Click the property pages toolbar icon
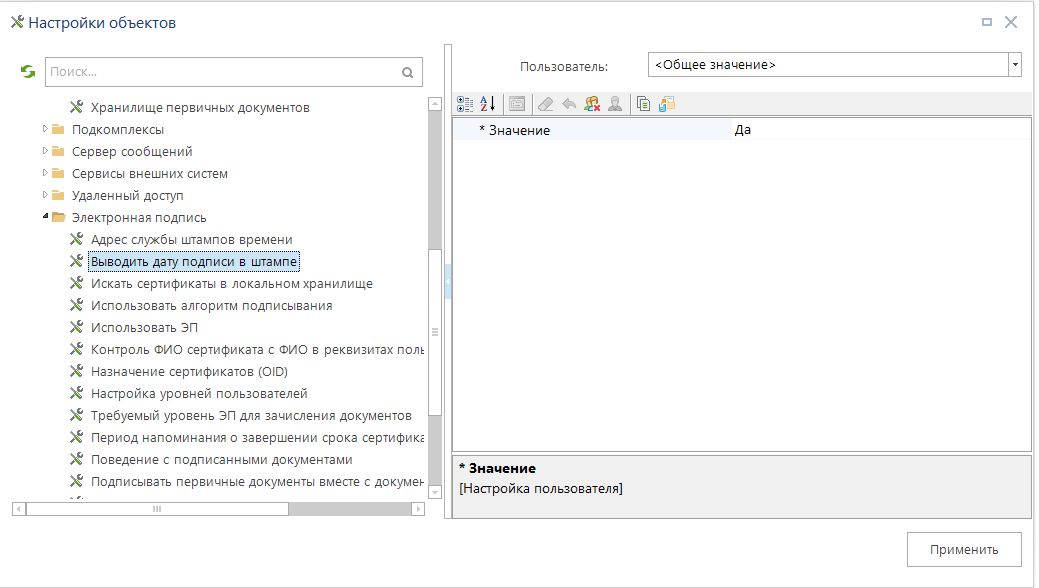Image resolution: width=1039 pixels, height=588 pixels. coord(516,103)
